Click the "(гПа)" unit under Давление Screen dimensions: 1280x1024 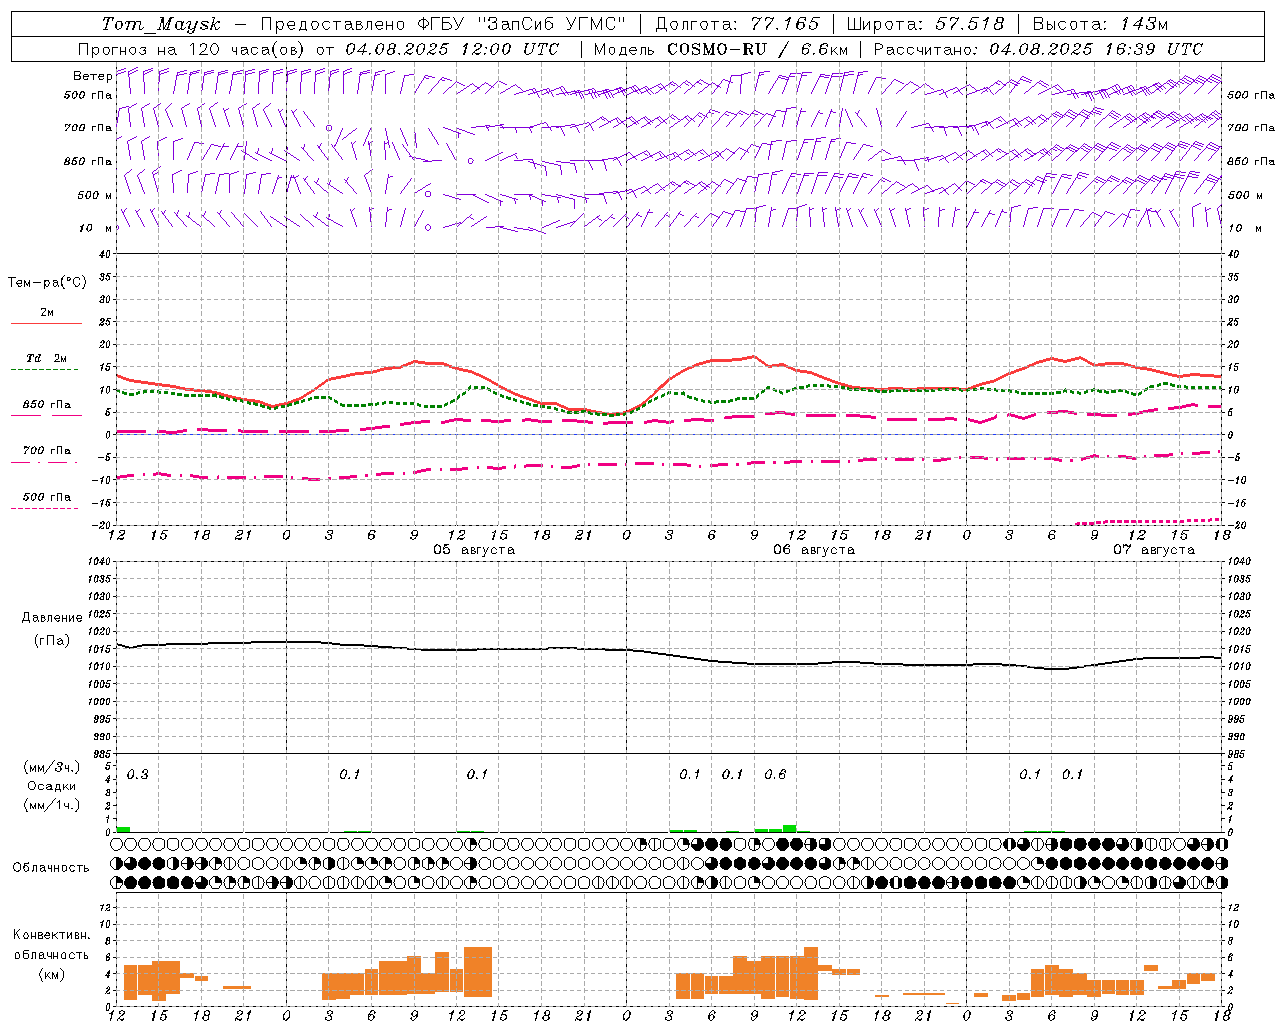52,641
